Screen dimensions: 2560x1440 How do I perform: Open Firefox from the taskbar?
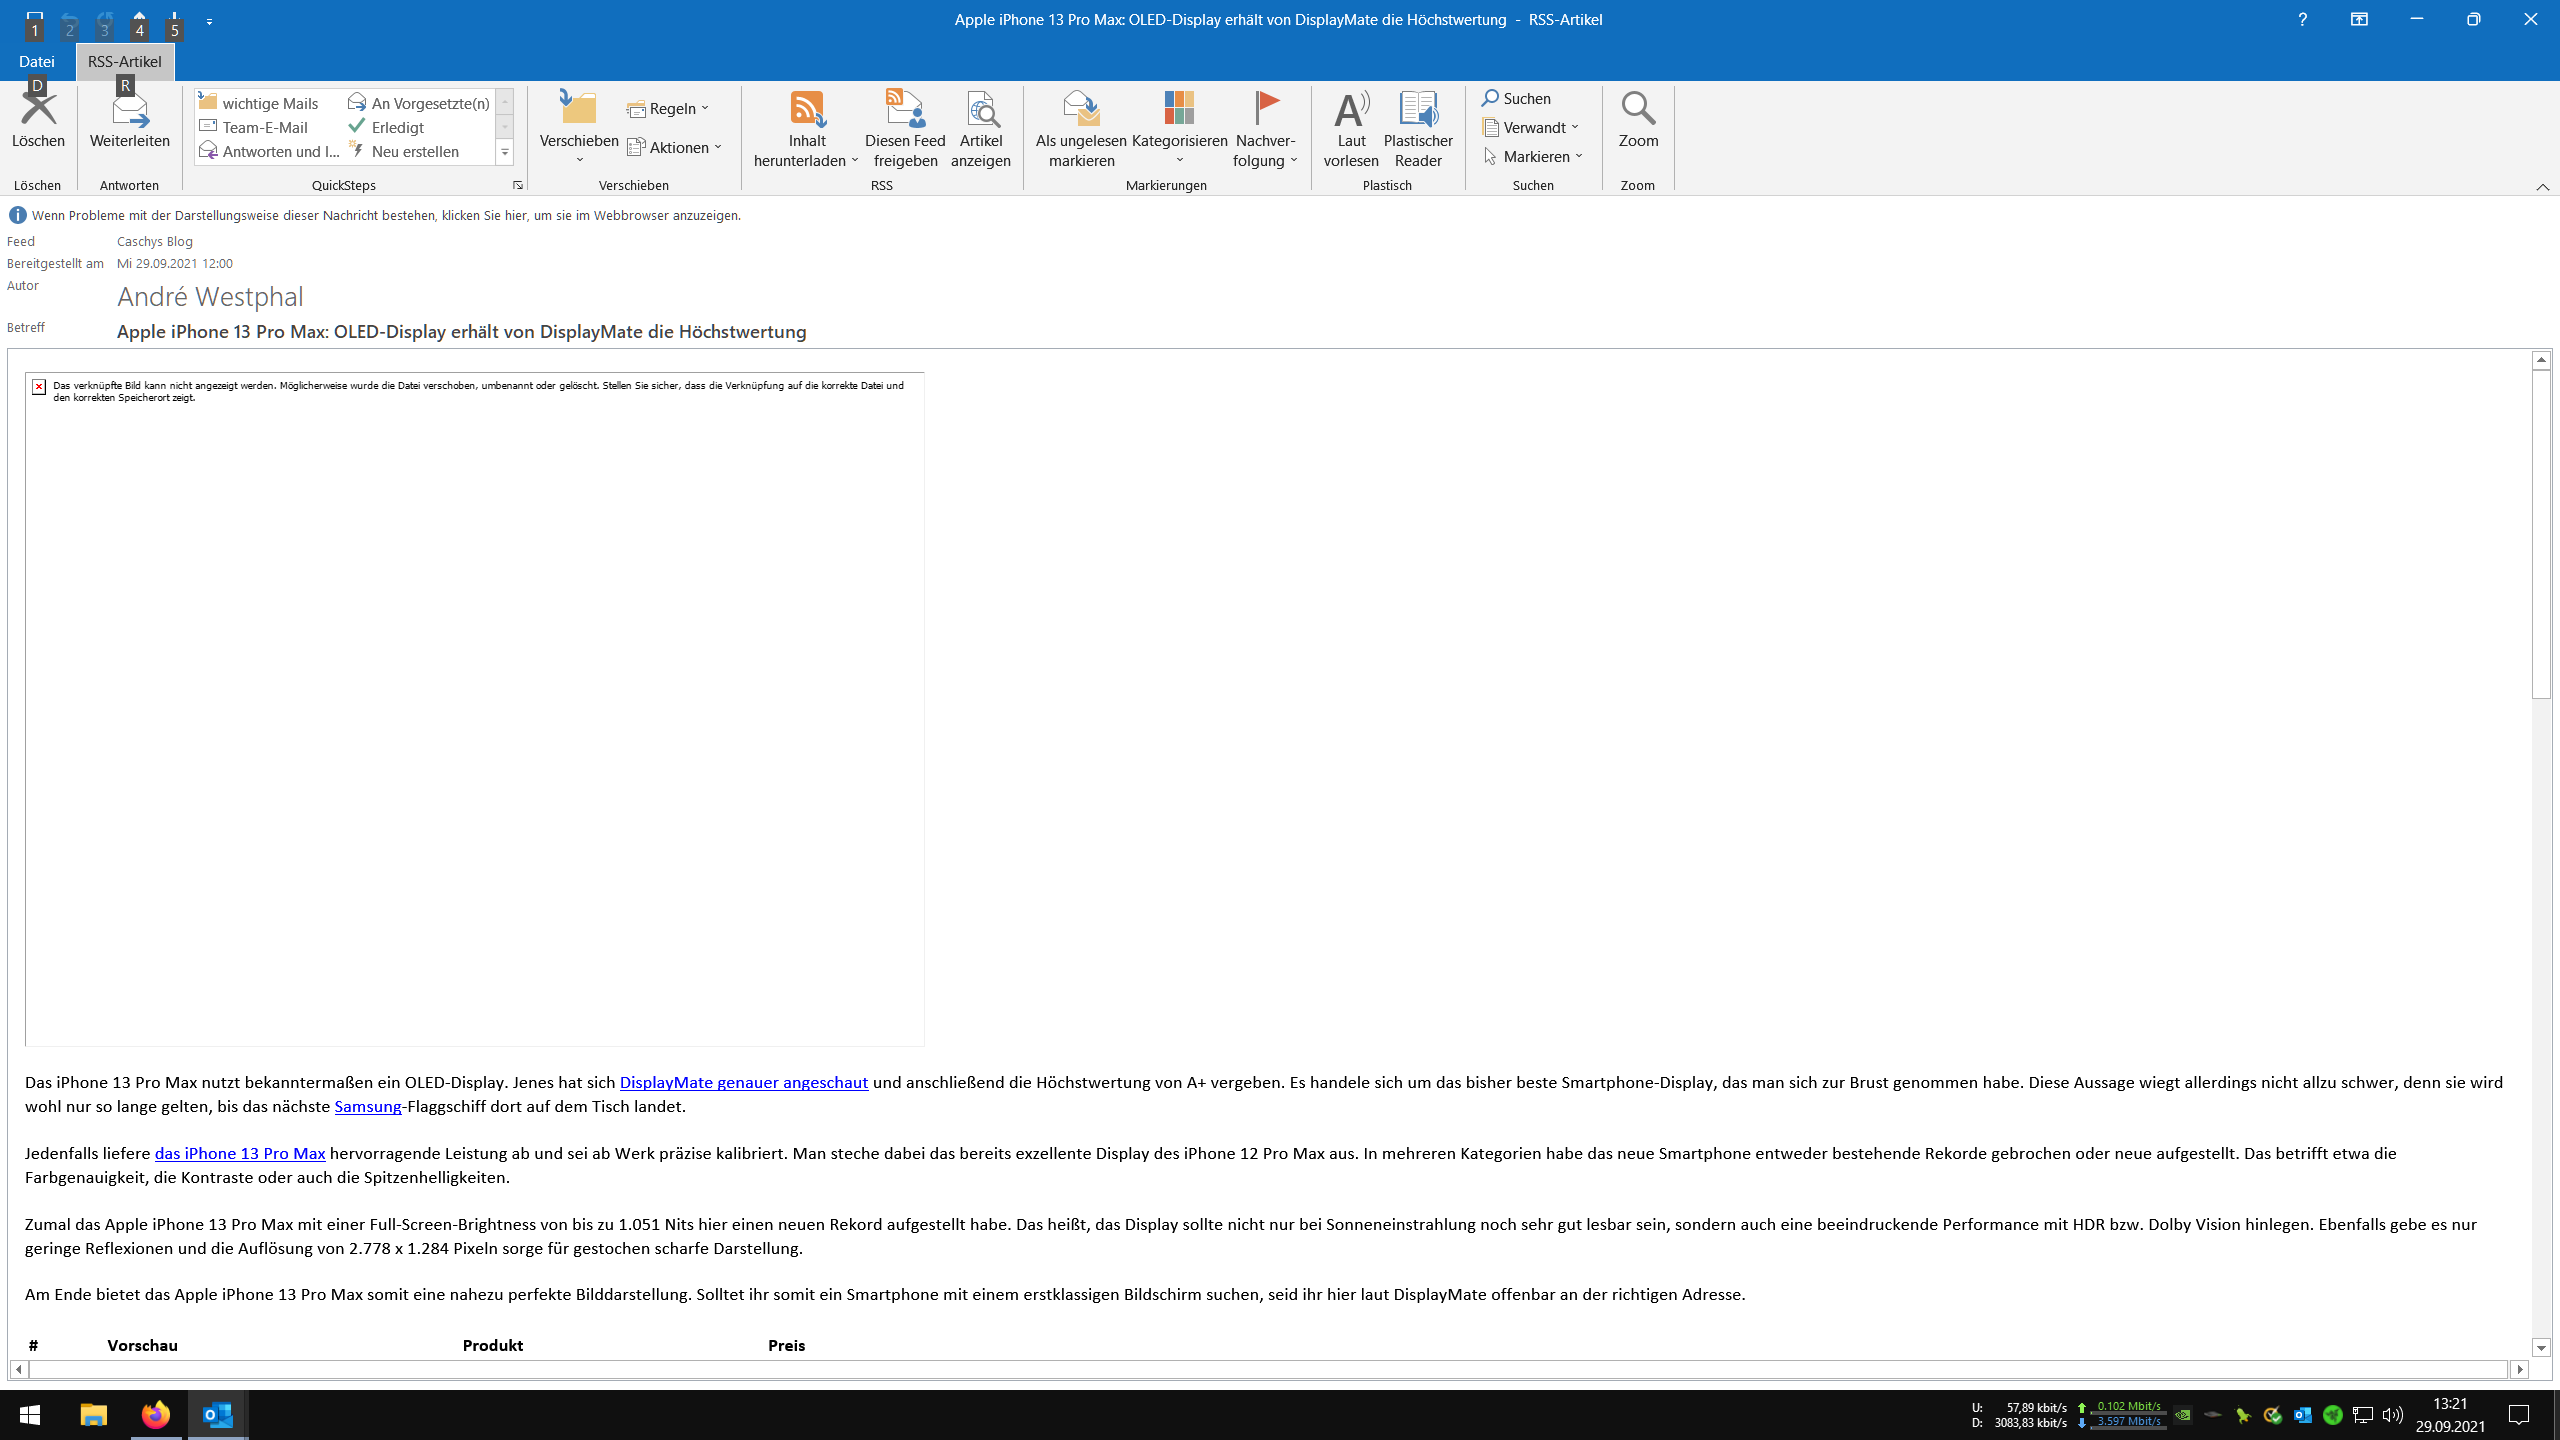pos(155,1415)
